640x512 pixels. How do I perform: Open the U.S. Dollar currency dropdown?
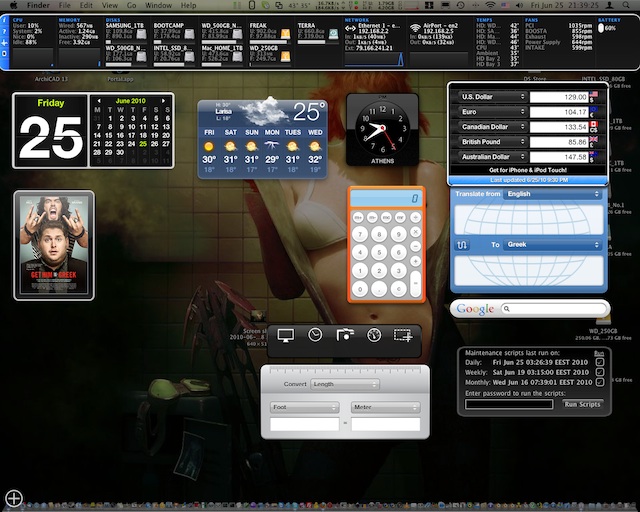pos(492,97)
